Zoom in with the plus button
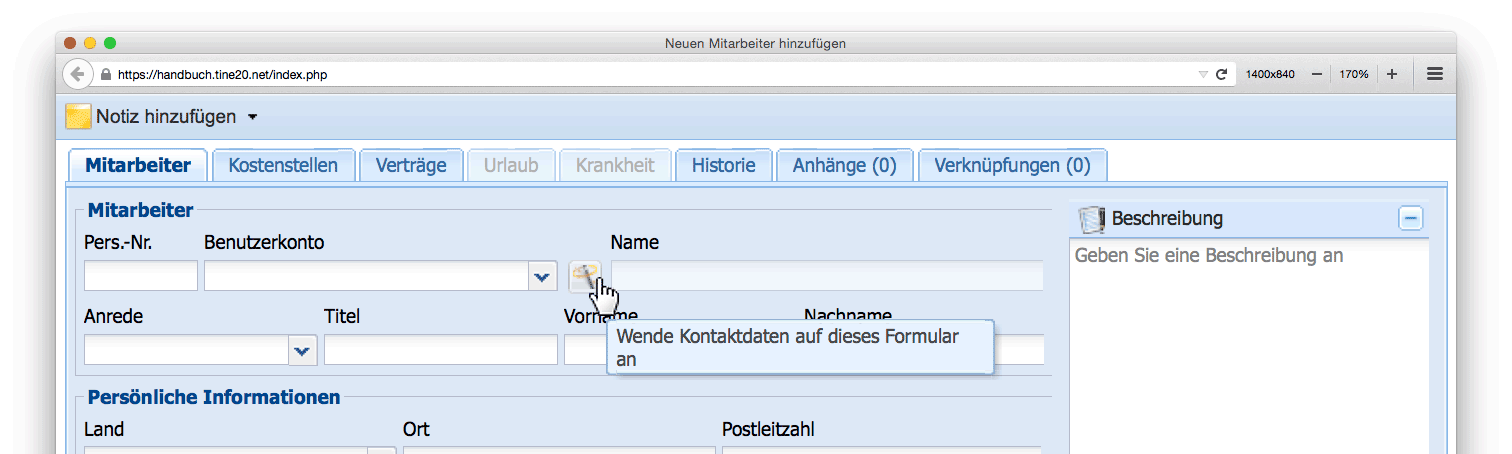This screenshot has width=1512, height=454. pyautogui.click(x=1392, y=74)
